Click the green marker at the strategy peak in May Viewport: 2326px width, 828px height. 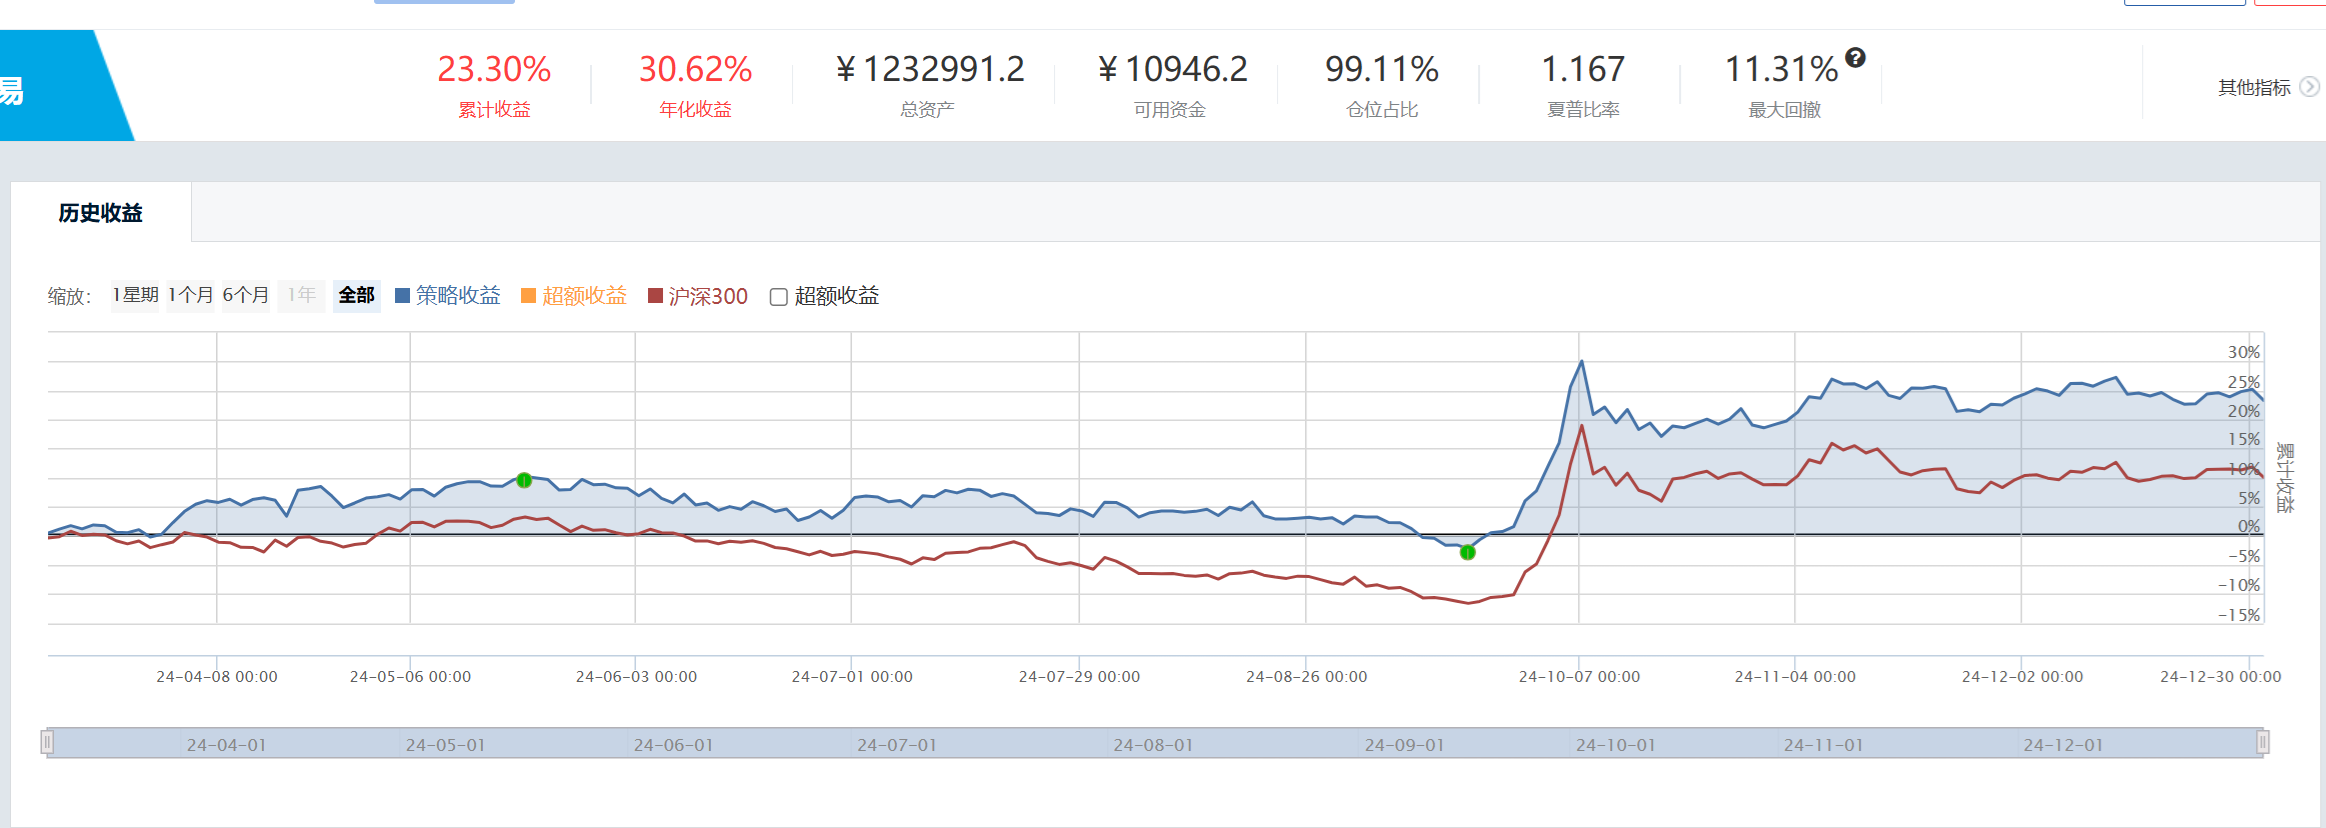coord(524,480)
